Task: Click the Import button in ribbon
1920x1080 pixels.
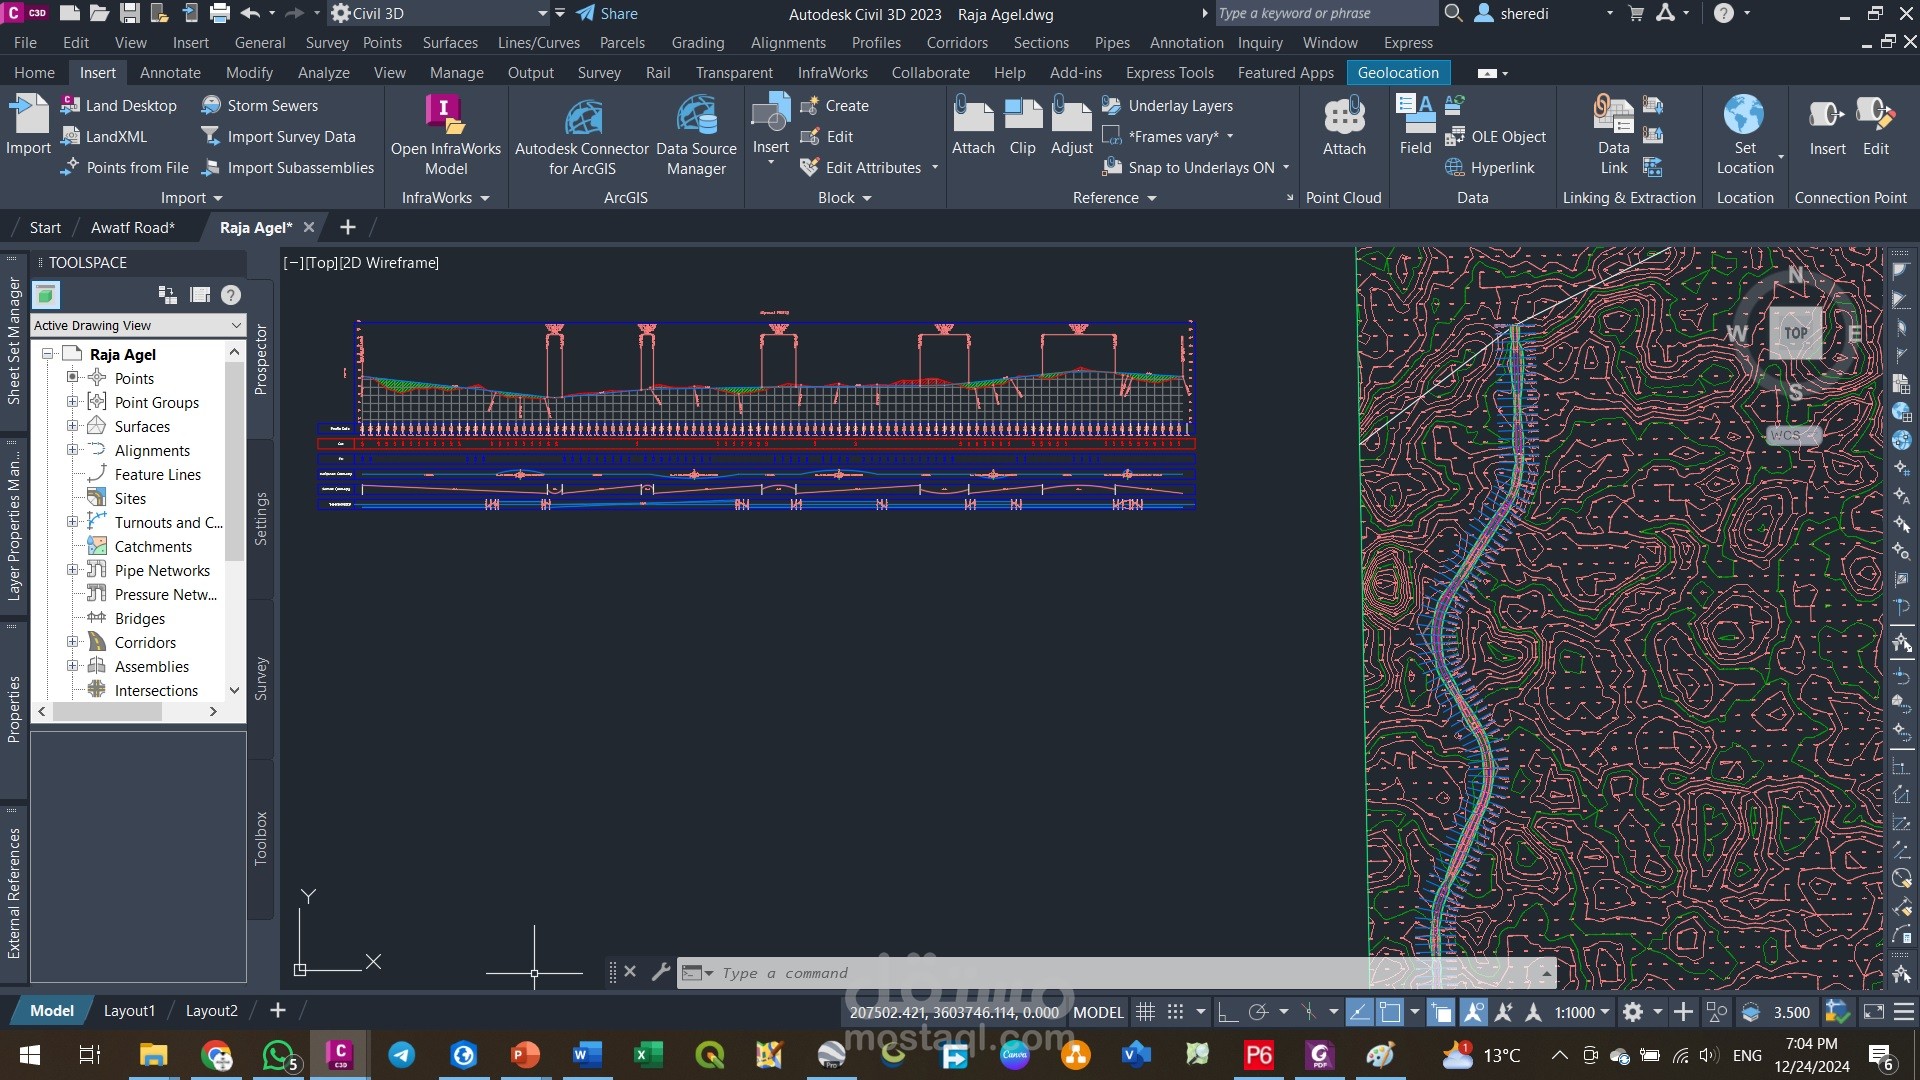Action: (x=28, y=124)
